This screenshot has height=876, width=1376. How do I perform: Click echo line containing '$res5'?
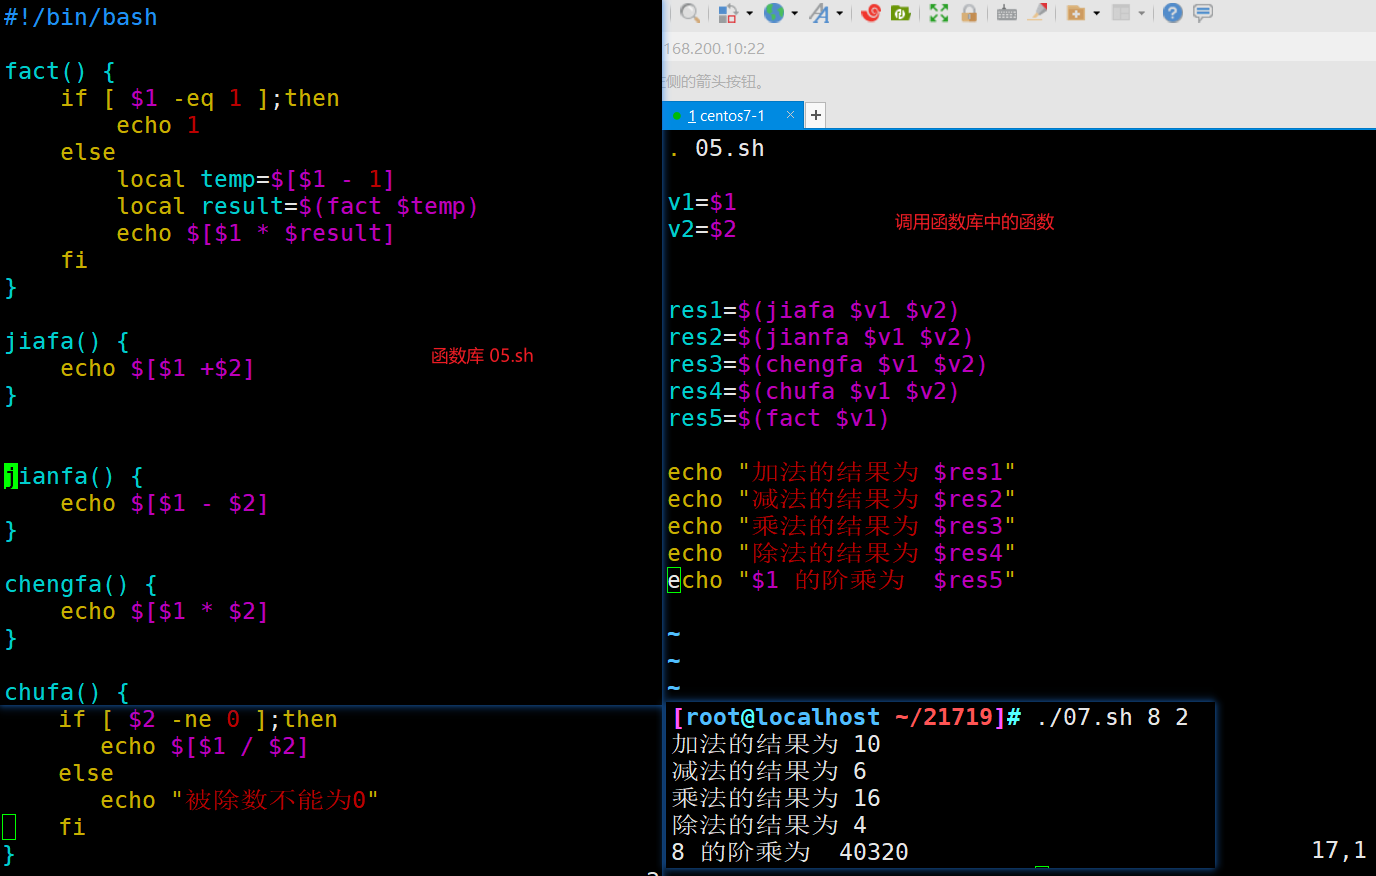(842, 580)
